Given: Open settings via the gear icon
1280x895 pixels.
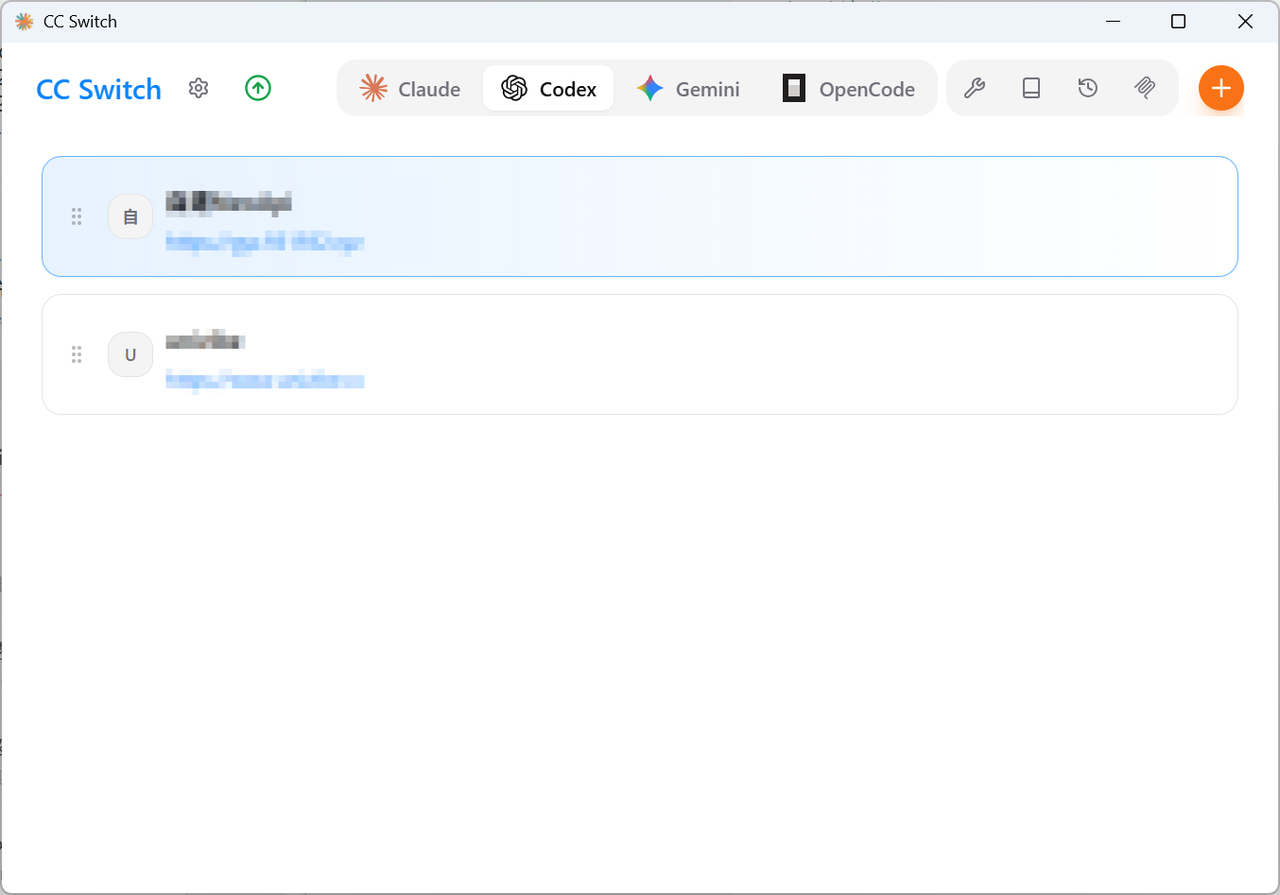Looking at the screenshot, I should (199, 88).
